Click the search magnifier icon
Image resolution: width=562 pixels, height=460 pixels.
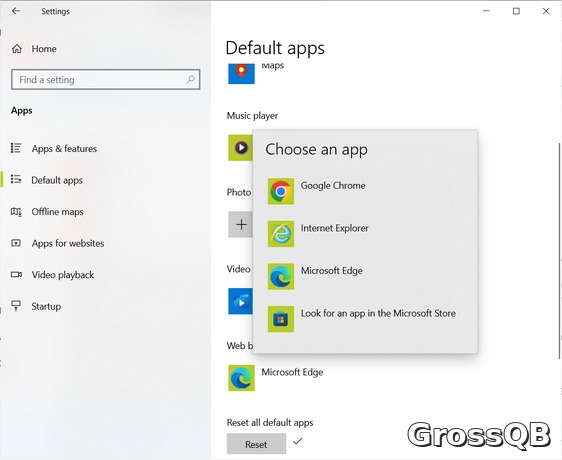(191, 79)
